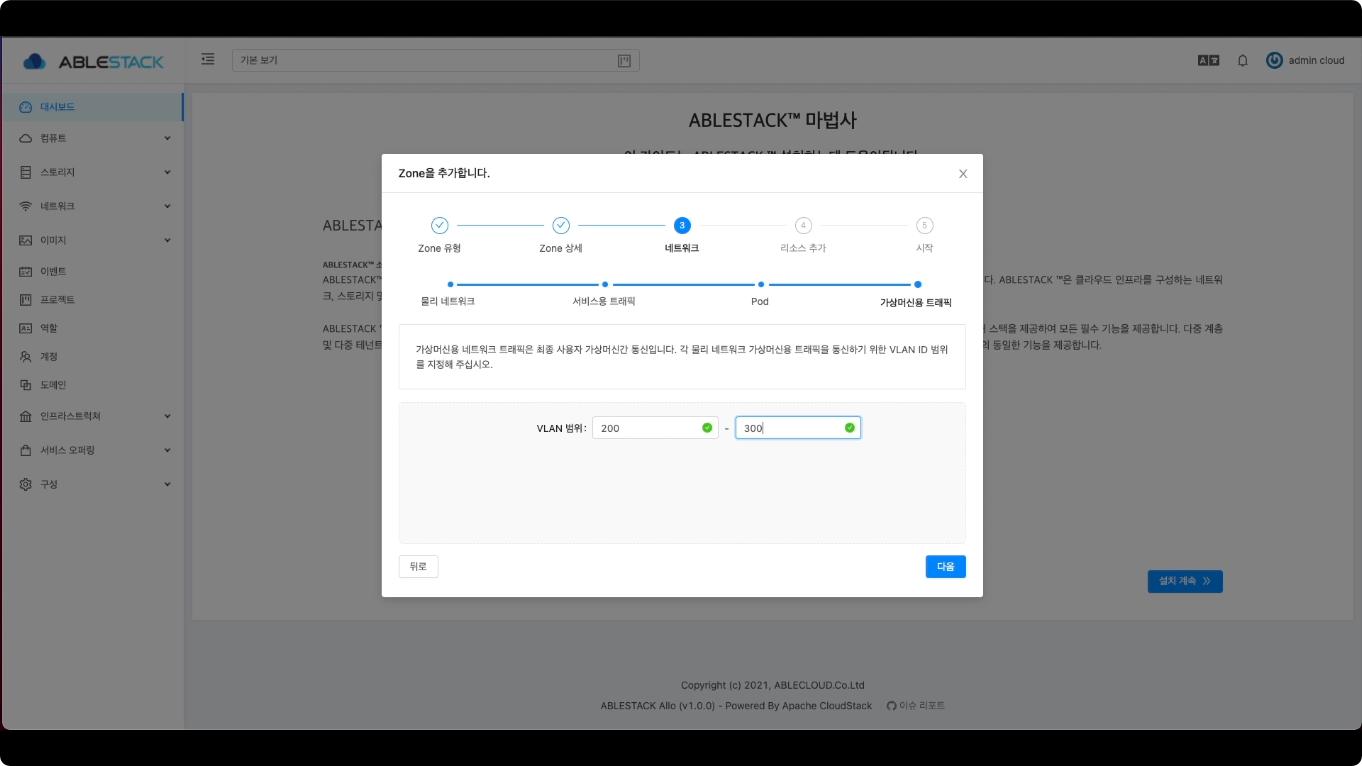Select the 서비스용 트래픽 sub-step

coord(604,301)
